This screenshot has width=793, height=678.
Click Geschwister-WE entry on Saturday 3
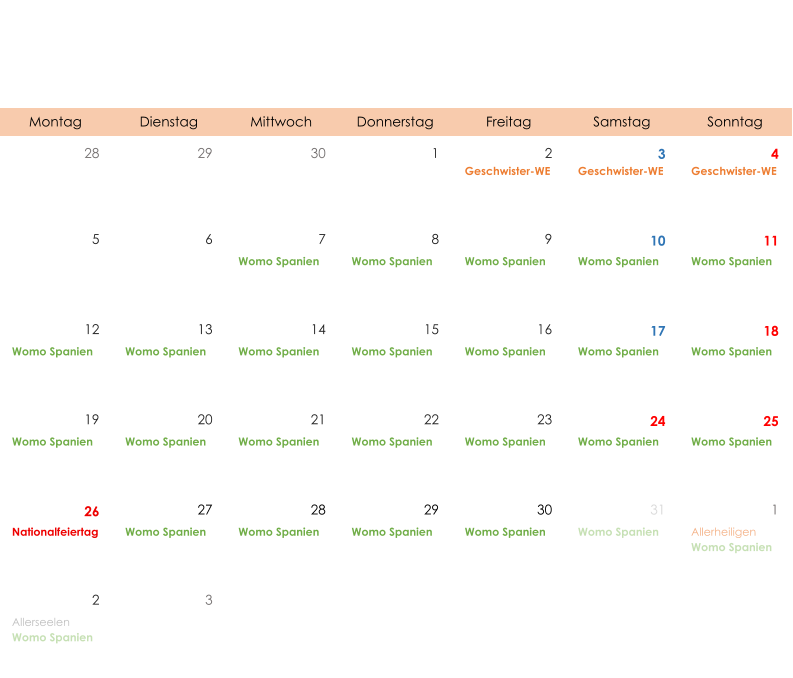621,171
